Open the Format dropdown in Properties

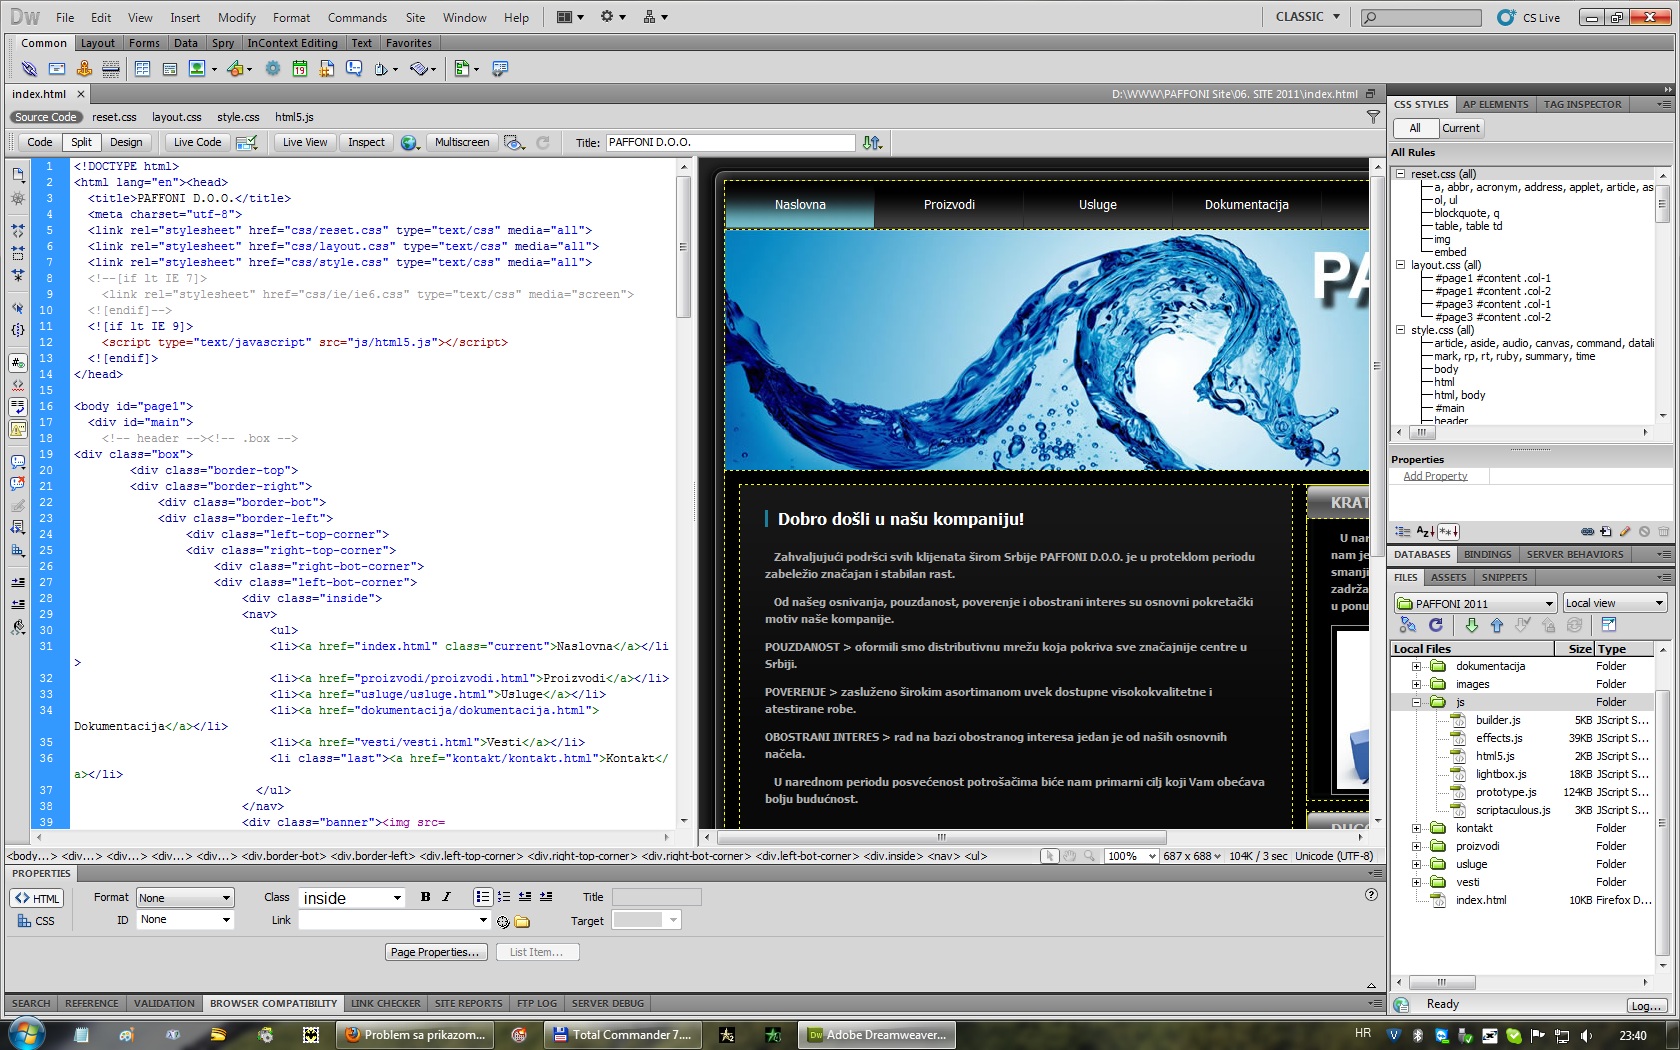pyautogui.click(x=185, y=898)
